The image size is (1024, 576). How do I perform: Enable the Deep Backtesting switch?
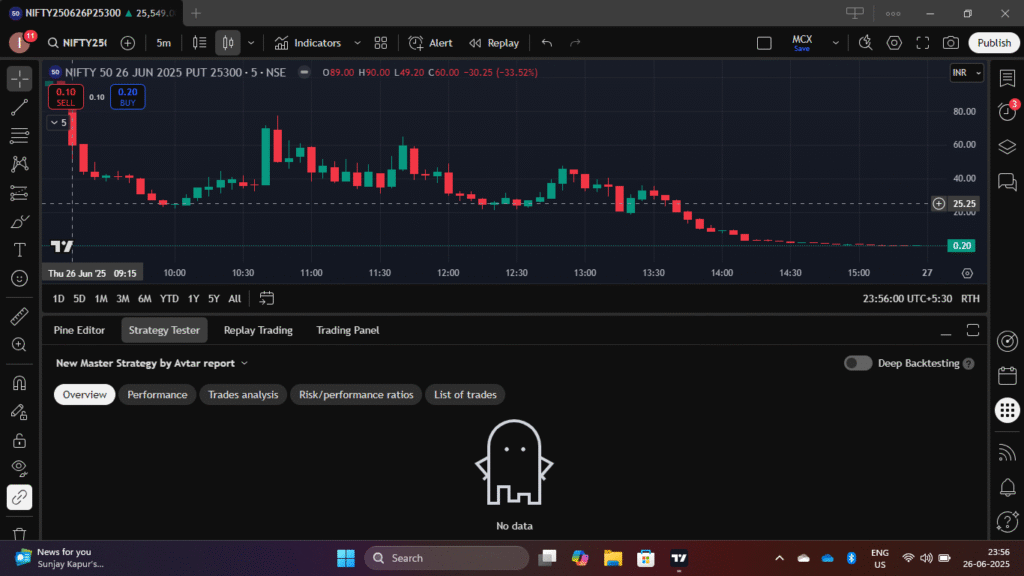857,363
